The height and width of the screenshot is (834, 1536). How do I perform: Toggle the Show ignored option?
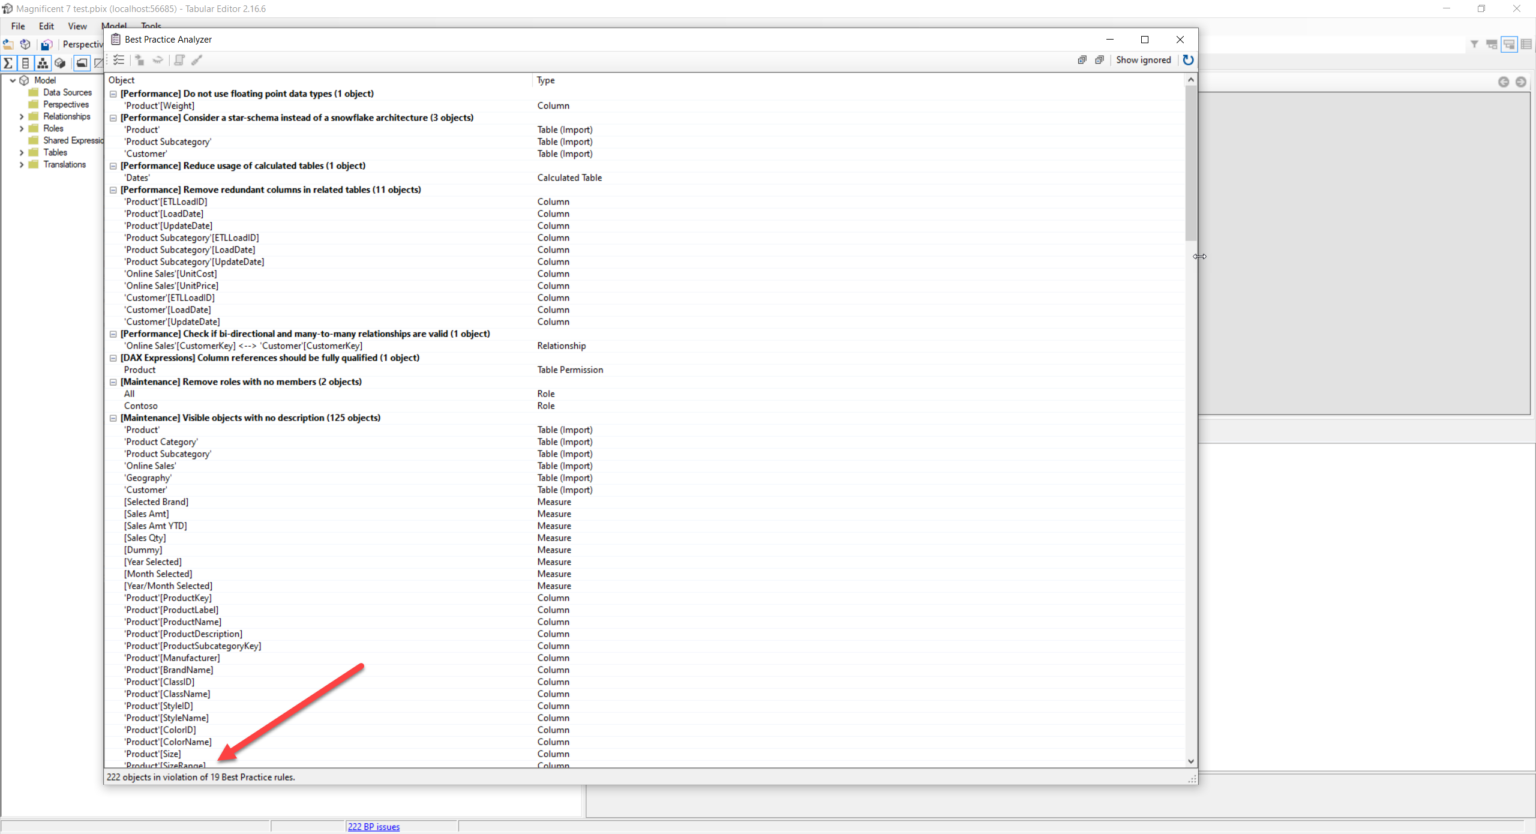pyautogui.click(x=1143, y=60)
